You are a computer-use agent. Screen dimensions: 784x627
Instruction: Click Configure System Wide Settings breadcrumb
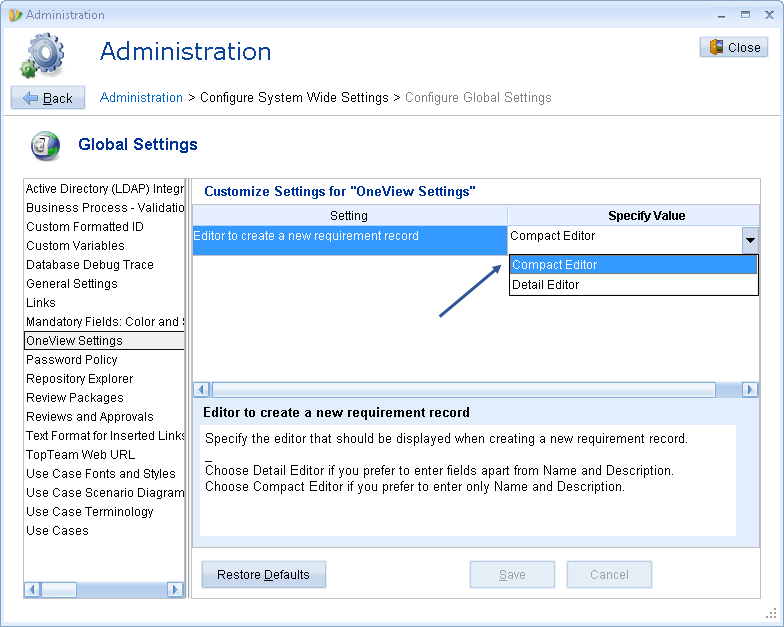click(x=294, y=98)
